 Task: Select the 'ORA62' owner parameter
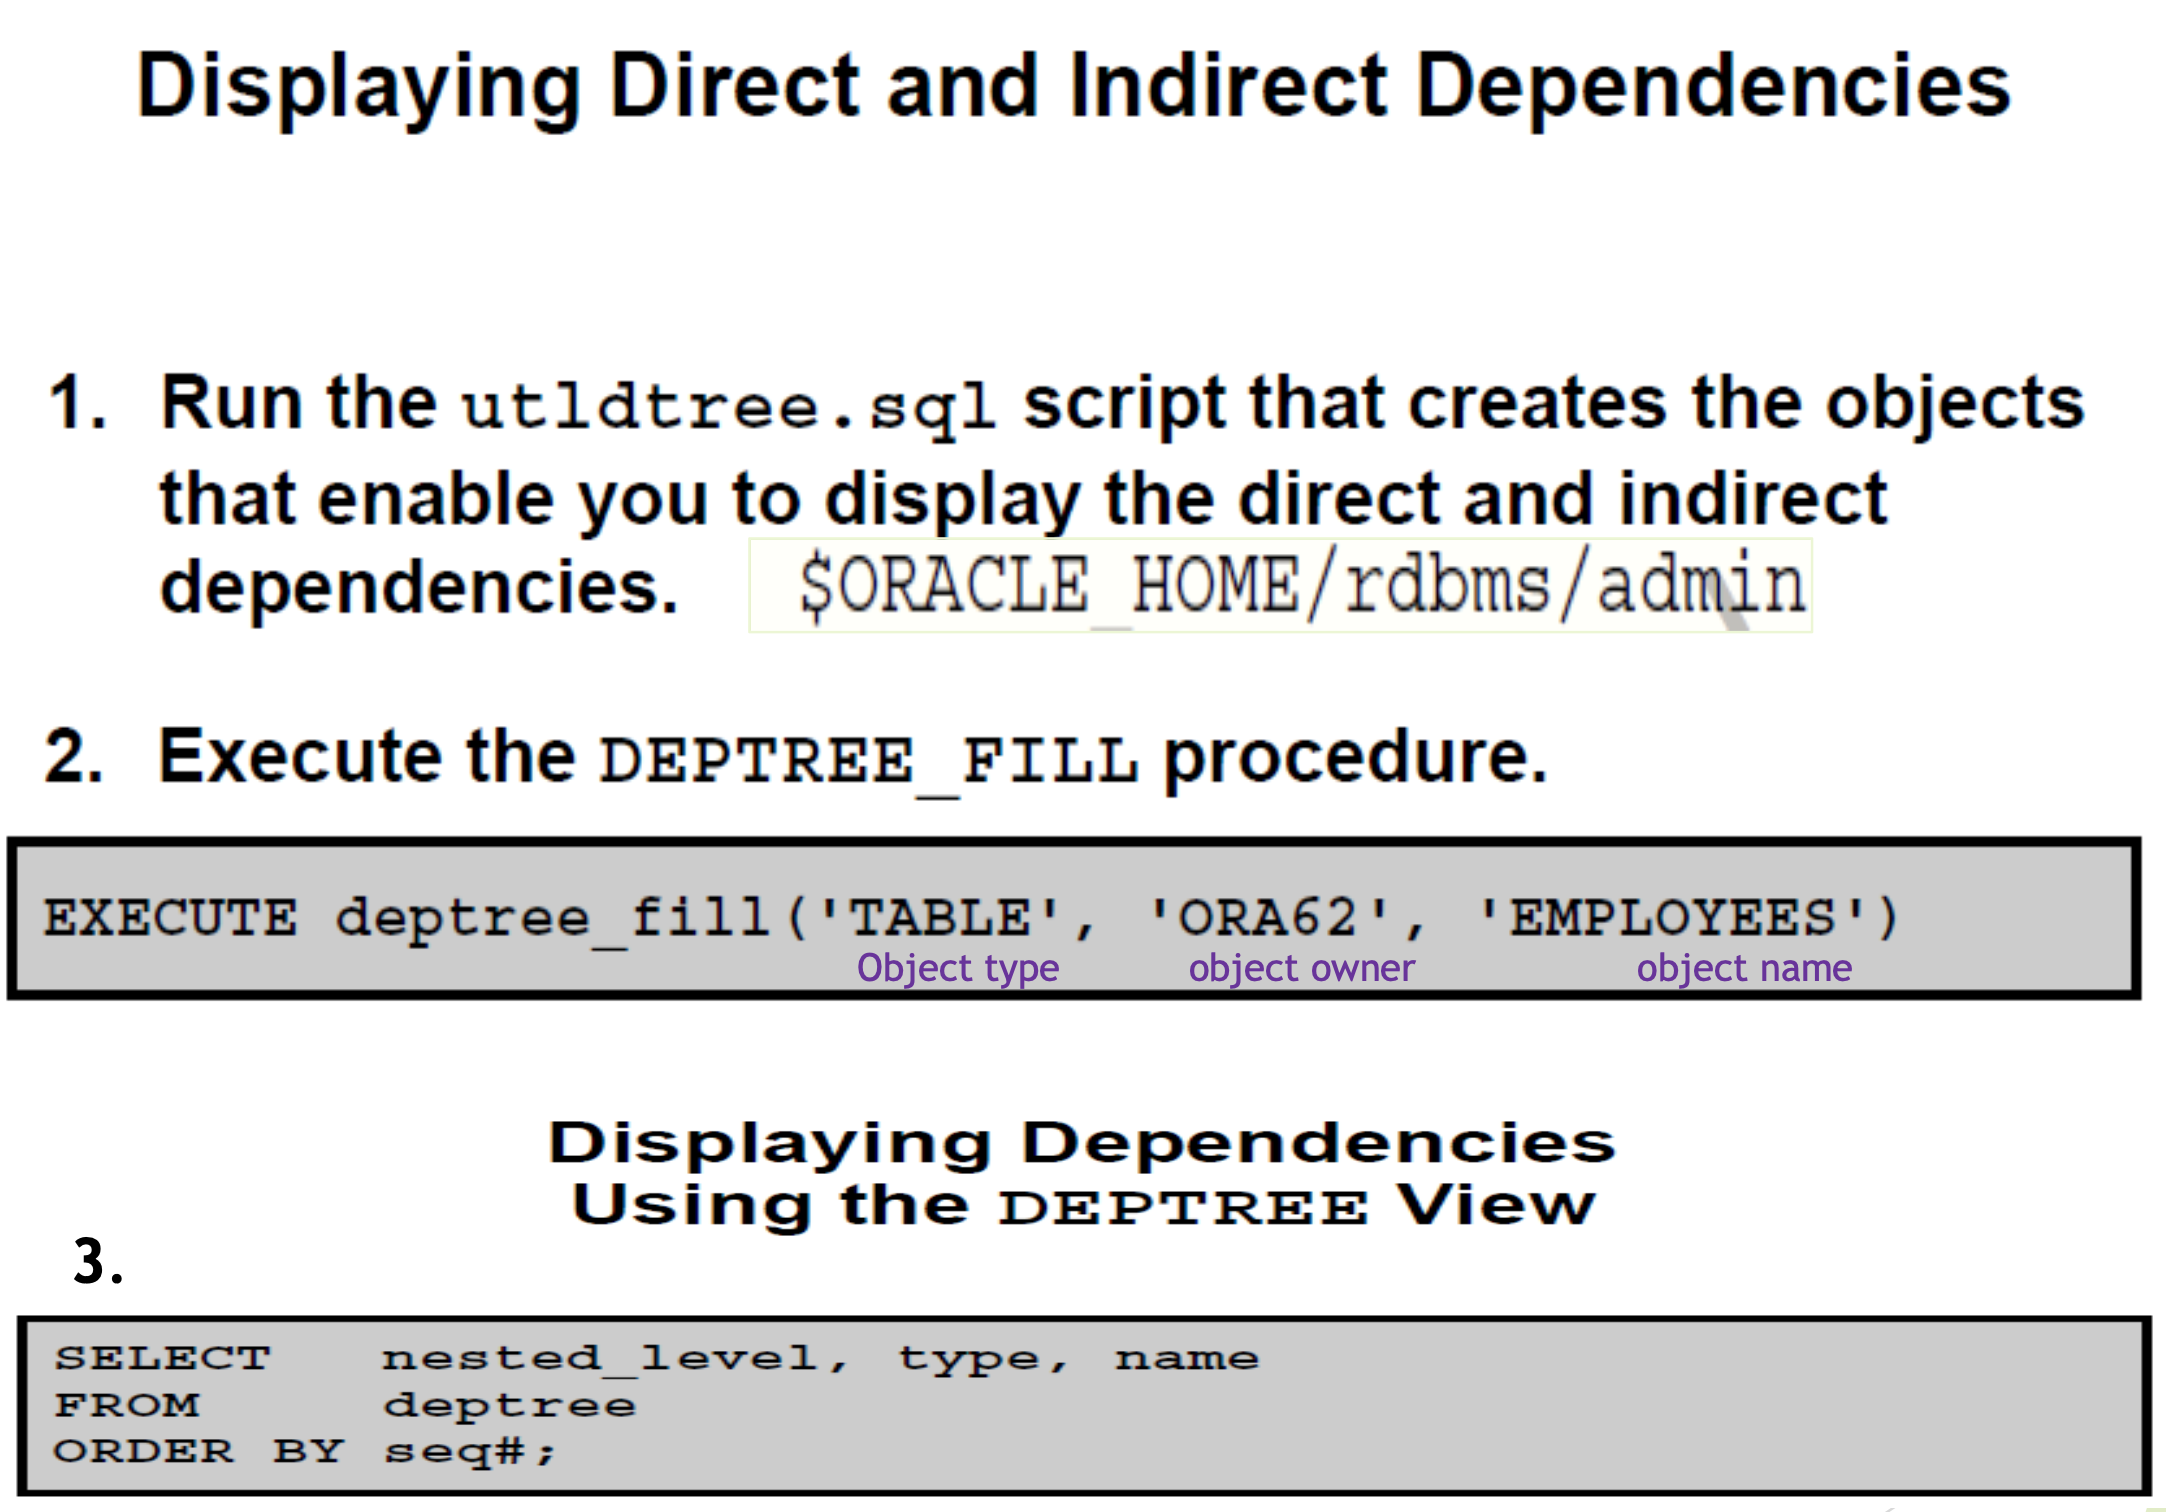pyautogui.click(x=1270, y=915)
